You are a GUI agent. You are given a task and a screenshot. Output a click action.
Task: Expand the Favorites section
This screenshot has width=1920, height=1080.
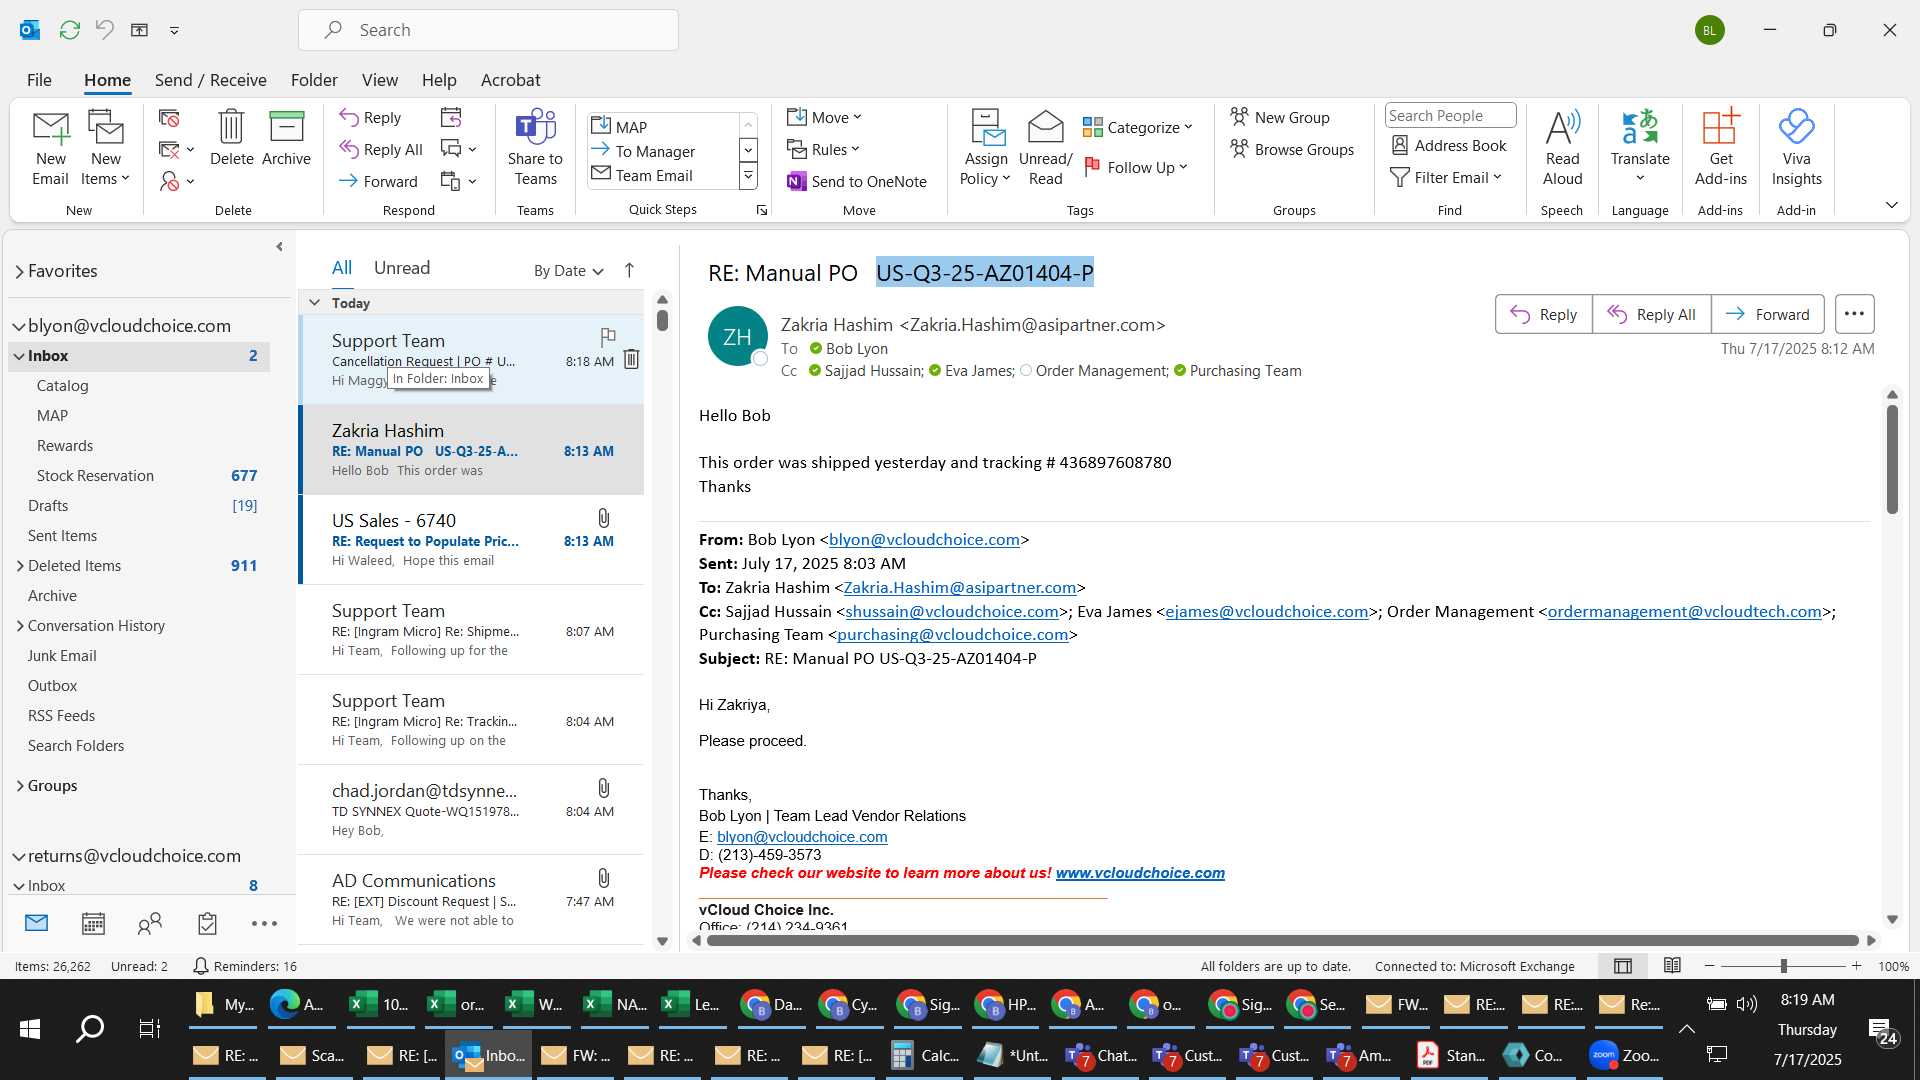[x=19, y=271]
